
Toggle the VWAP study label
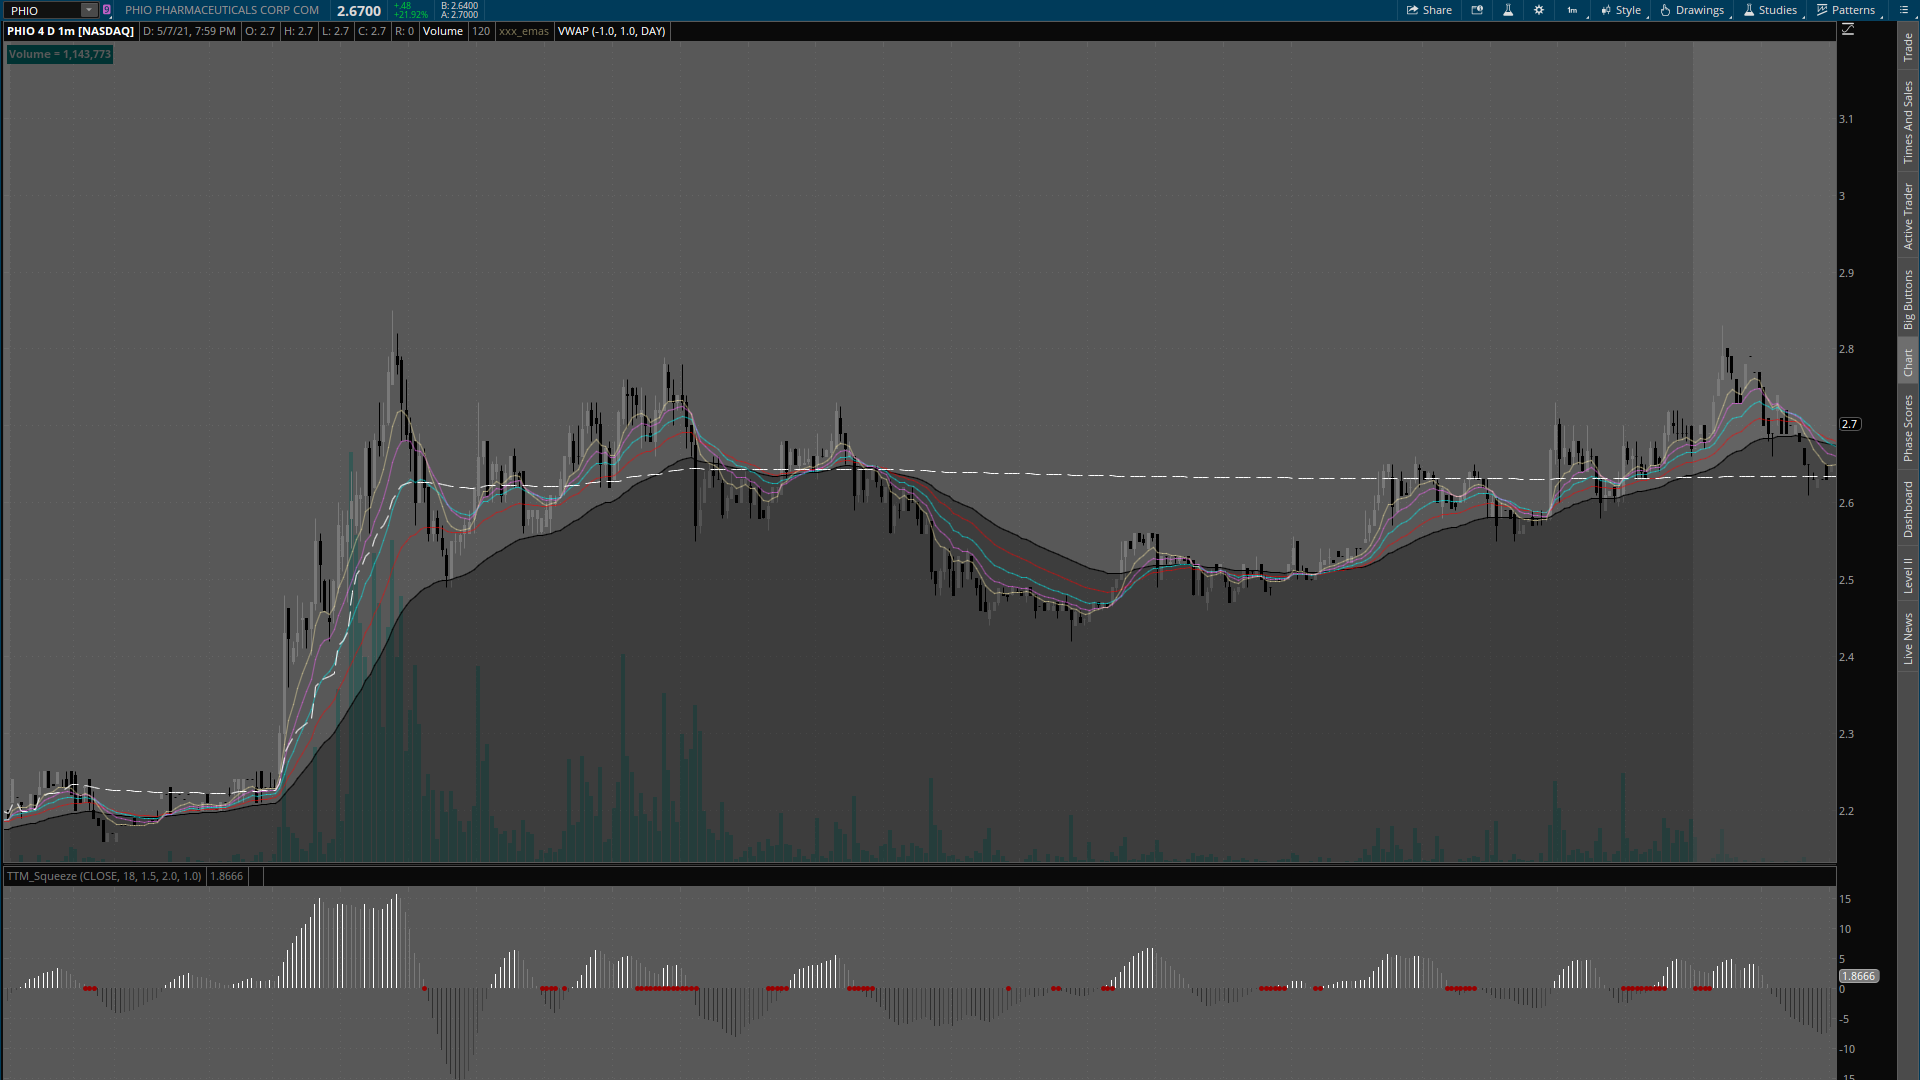point(611,31)
